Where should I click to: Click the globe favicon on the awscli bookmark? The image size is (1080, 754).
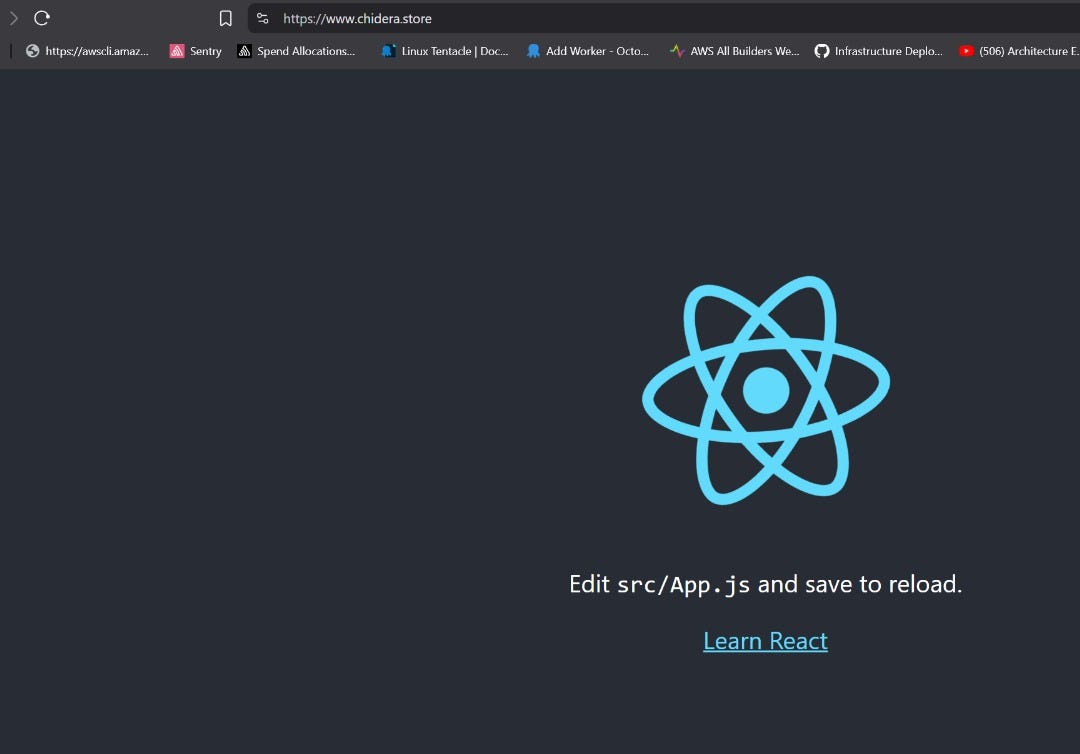[31, 51]
